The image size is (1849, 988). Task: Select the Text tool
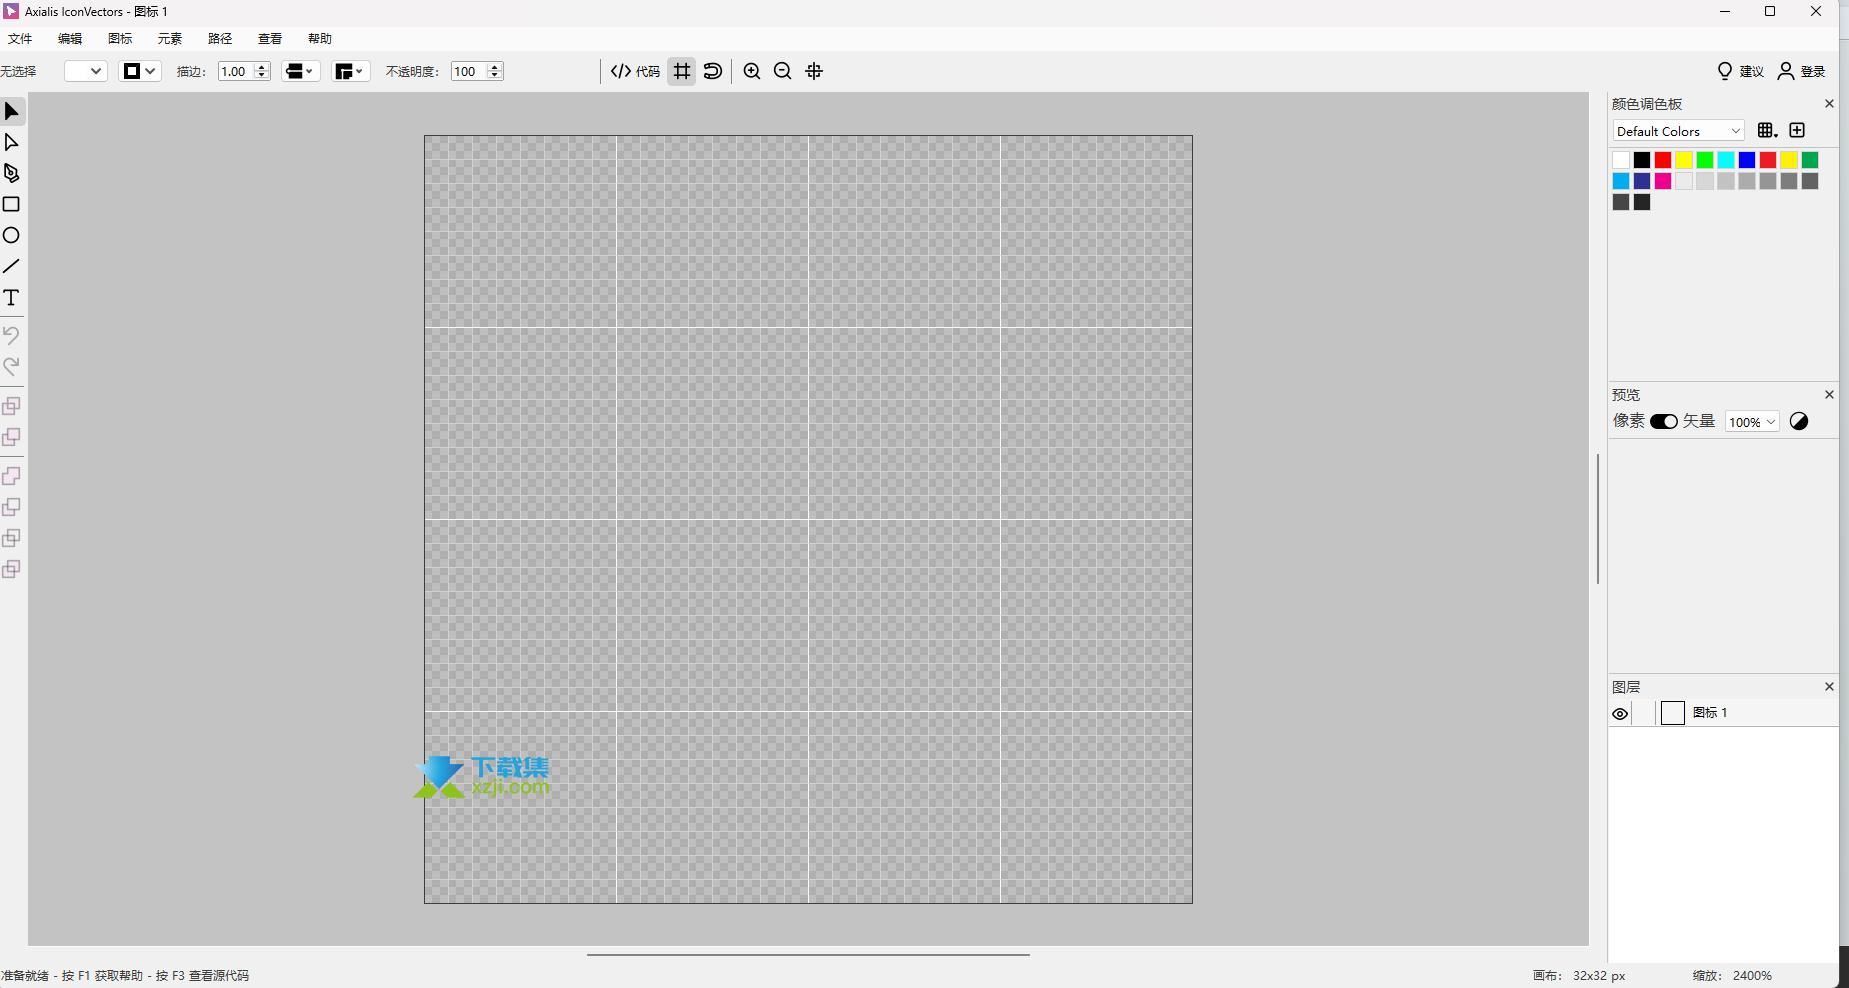coord(12,298)
